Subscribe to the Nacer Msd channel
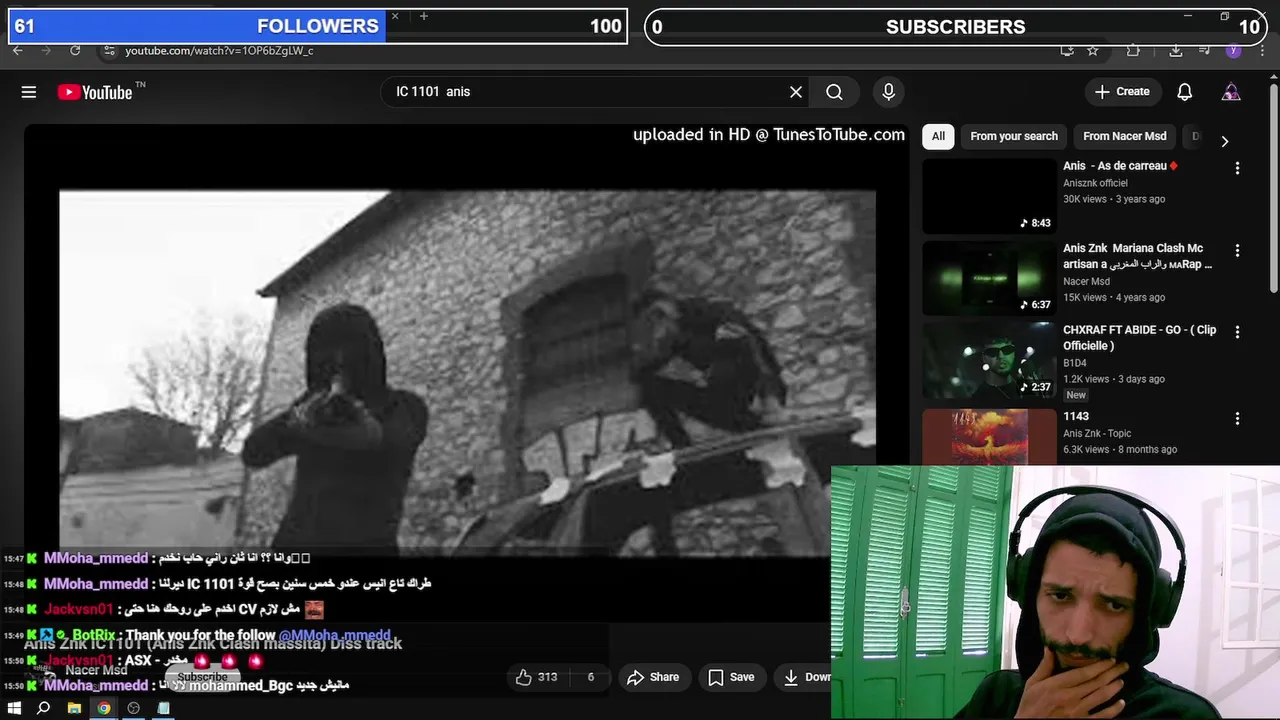1280x720 pixels. pos(202,677)
